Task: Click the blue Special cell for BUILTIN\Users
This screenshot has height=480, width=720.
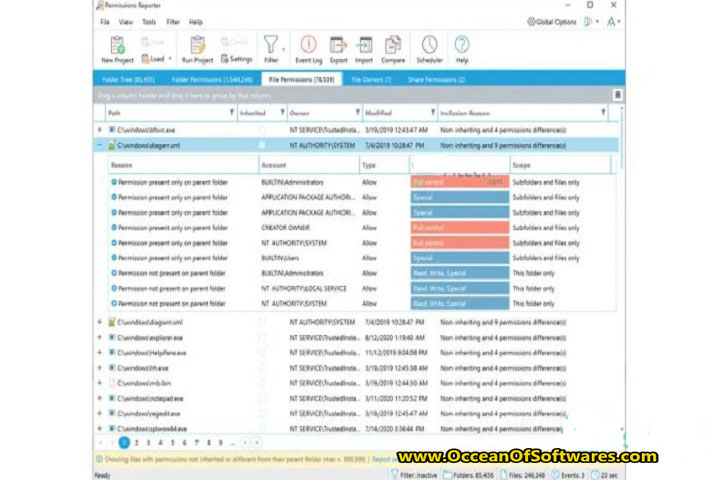Action: [460, 258]
